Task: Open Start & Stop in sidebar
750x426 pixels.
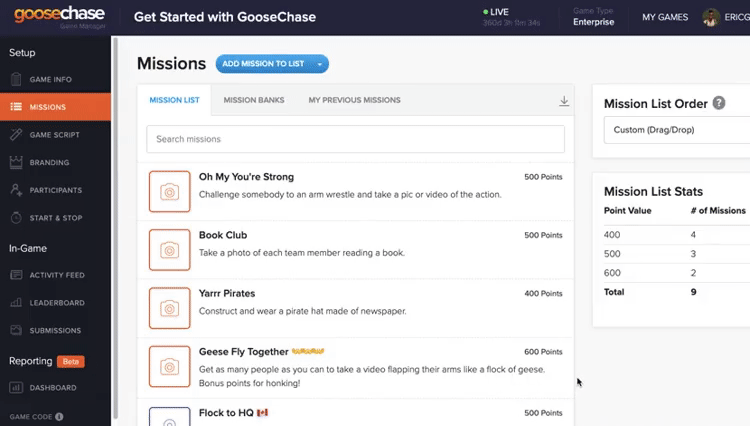Action: click(55, 218)
